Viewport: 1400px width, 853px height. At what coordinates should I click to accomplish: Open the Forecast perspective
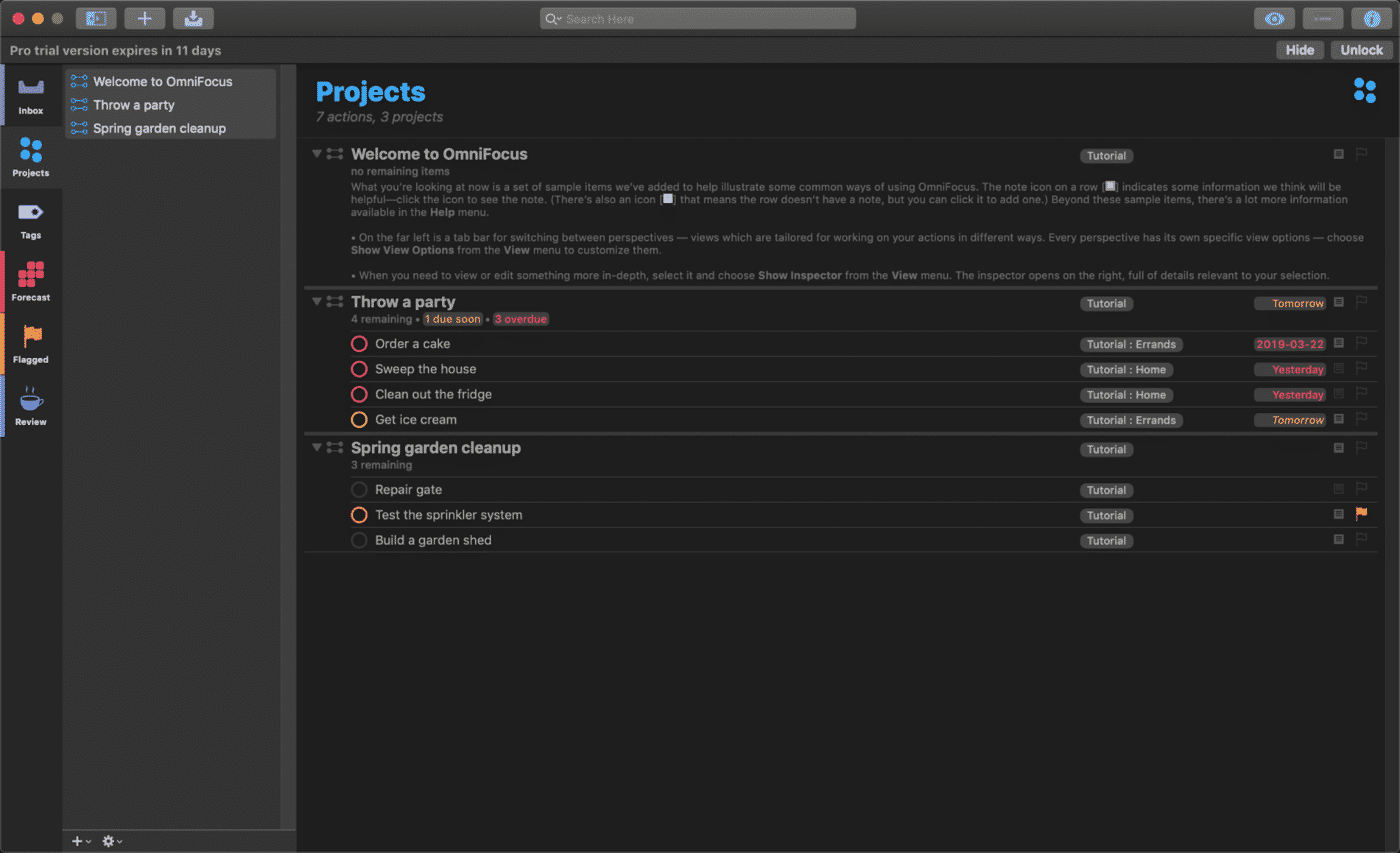coord(31,281)
